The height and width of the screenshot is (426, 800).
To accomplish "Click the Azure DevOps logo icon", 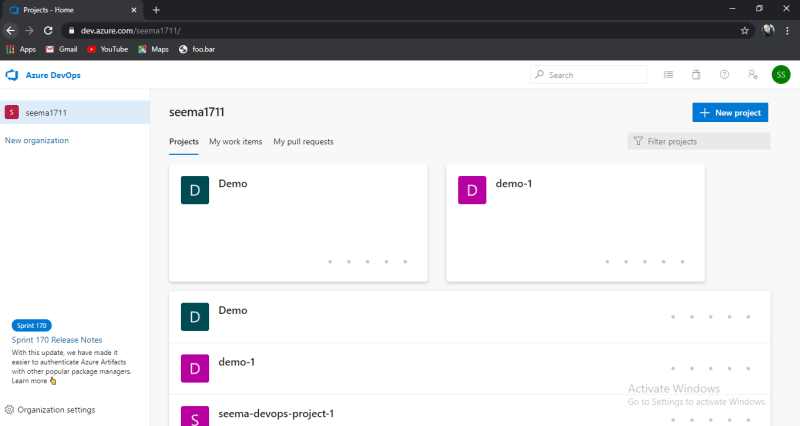I will (x=12, y=75).
